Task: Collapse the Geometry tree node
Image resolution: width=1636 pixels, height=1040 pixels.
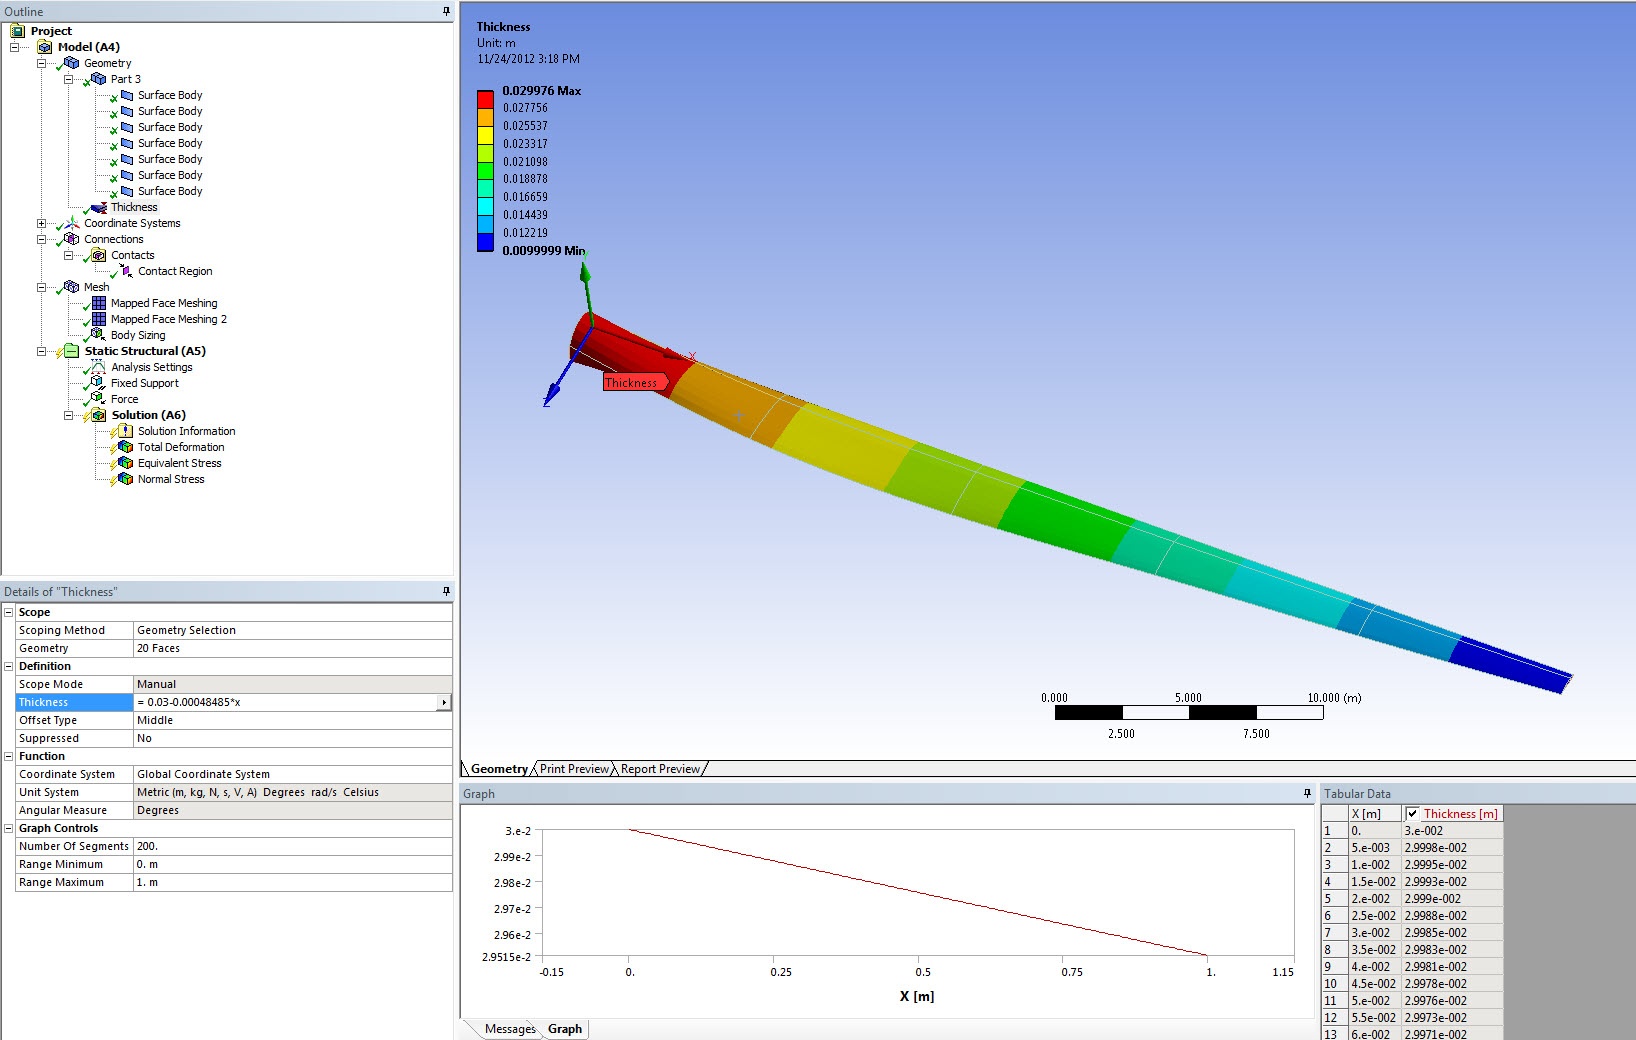Action: click(x=41, y=63)
